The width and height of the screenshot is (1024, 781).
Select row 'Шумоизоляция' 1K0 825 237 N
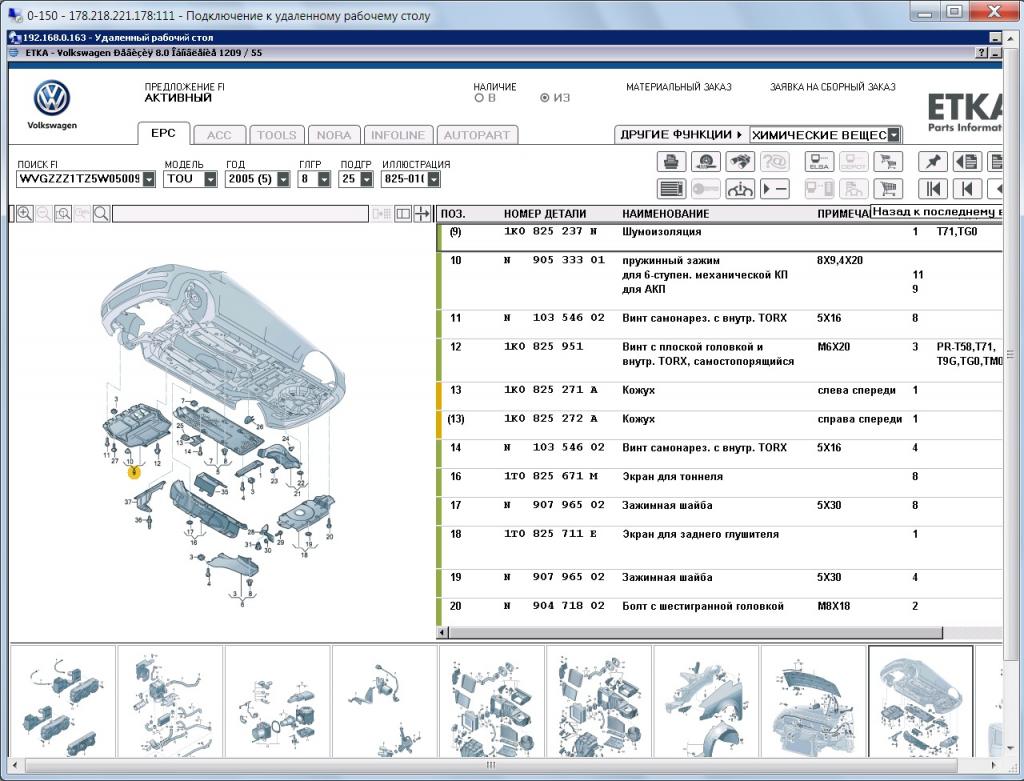(719, 236)
